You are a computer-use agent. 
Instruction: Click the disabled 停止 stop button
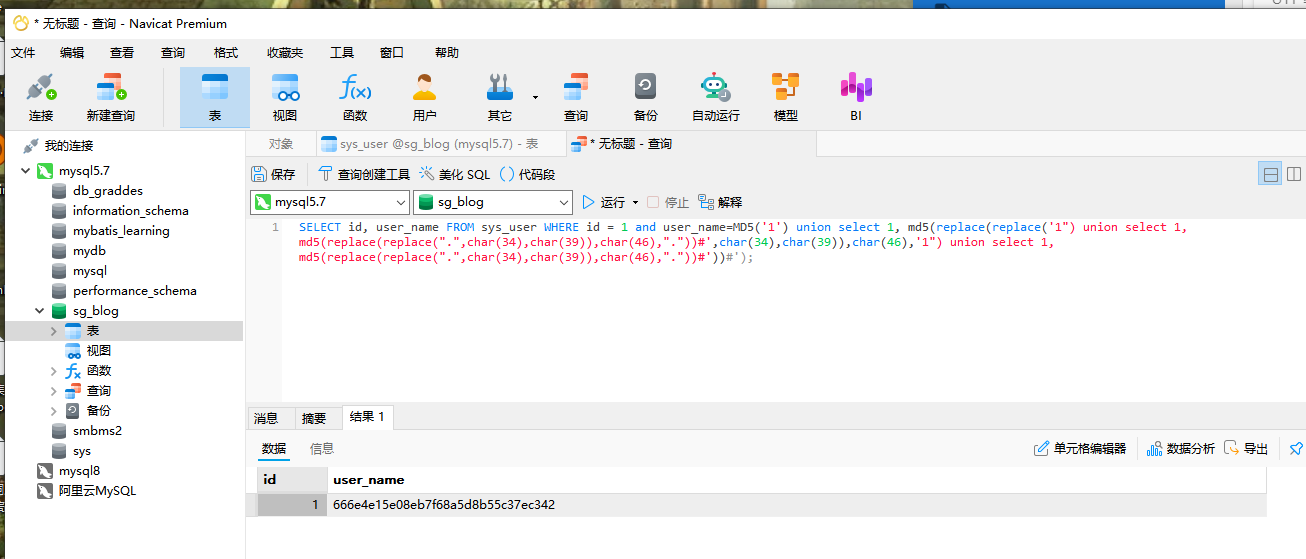[668, 202]
